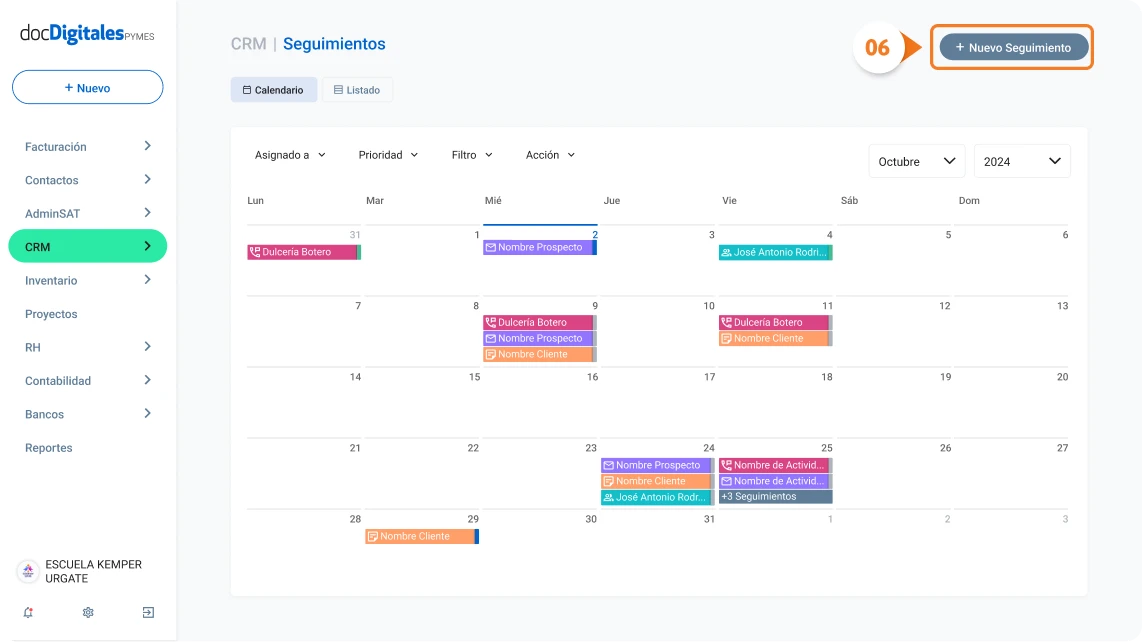Open the Dulcería Botero event on October 31
The width and height of the screenshot is (1142, 642).
[x=304, y=252]
